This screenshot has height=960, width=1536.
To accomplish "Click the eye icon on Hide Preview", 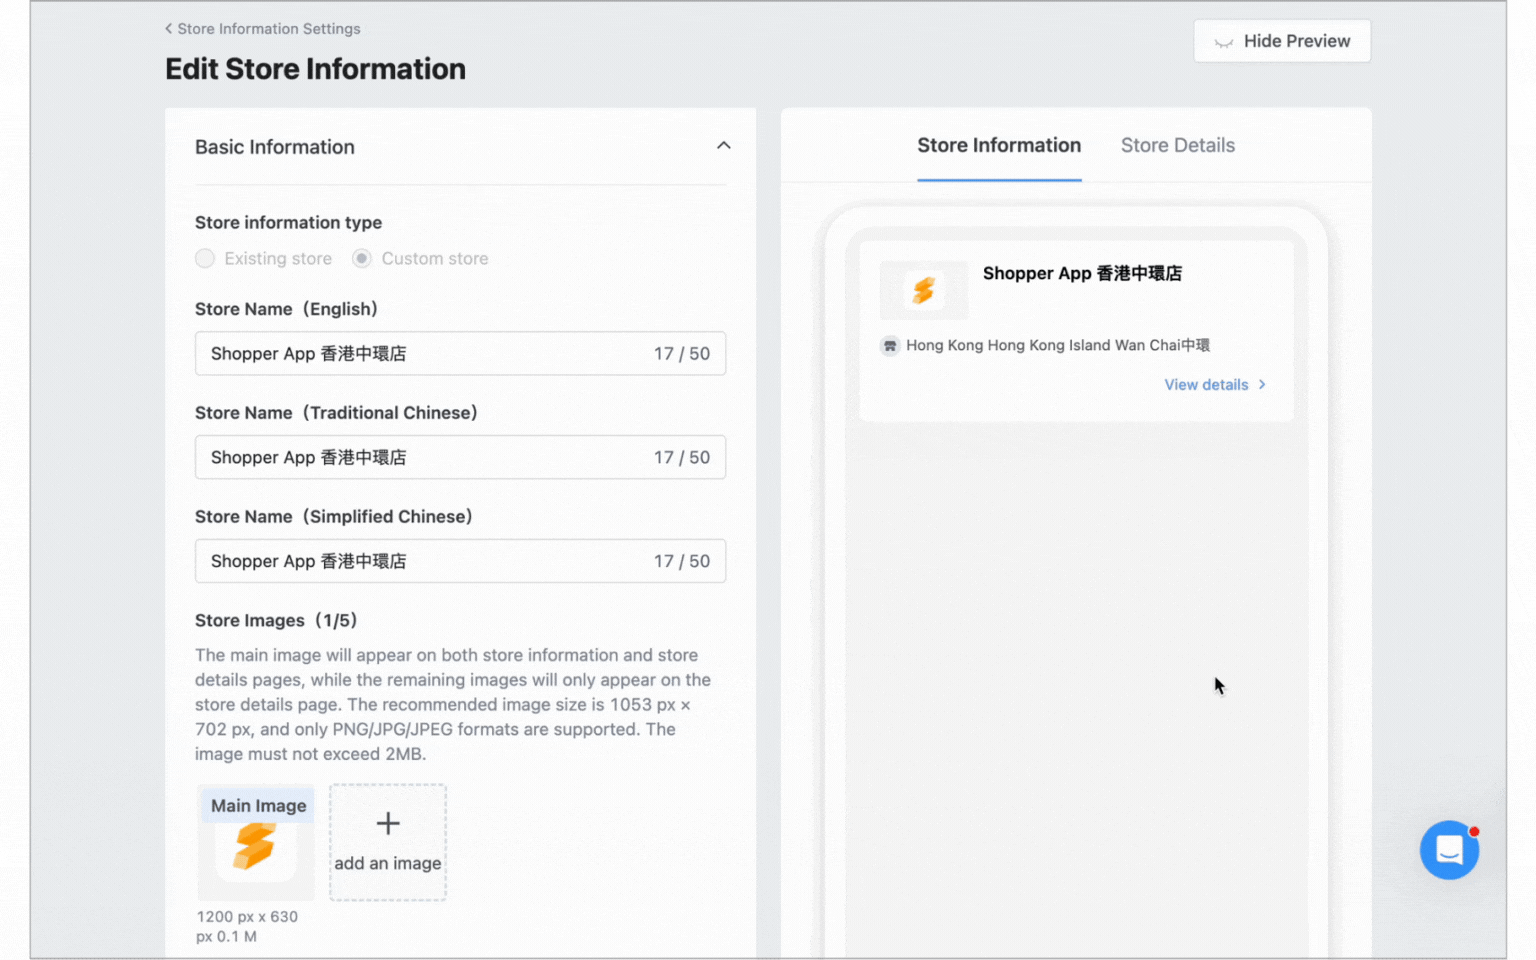I will click(x=1223, y=42).
